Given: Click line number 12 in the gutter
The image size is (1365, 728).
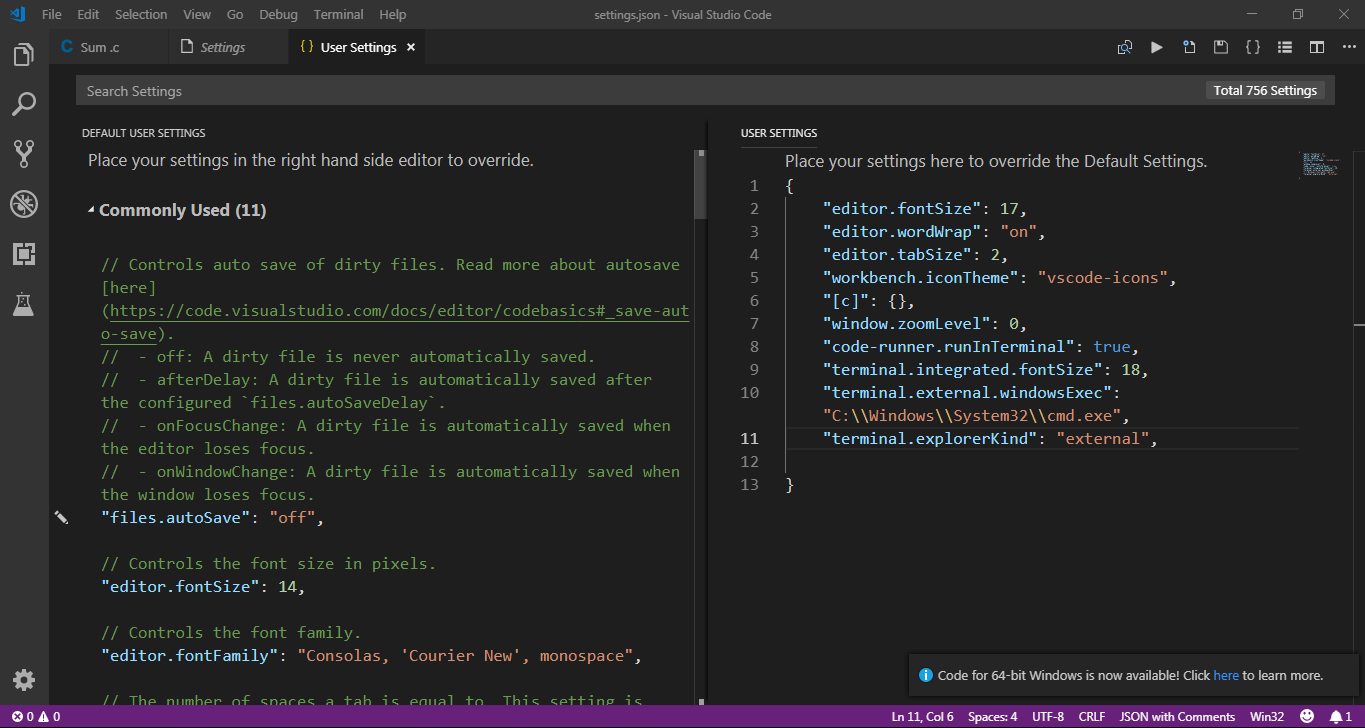Looking at the screenshot, I should click(x=750, y=461).
